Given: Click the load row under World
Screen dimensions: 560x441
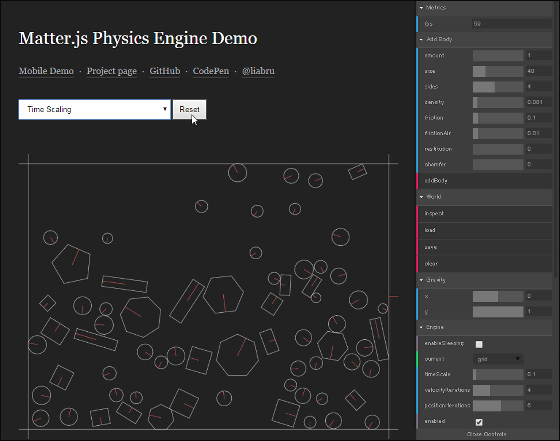Looking at the screenshot, I should click(484, 230).
